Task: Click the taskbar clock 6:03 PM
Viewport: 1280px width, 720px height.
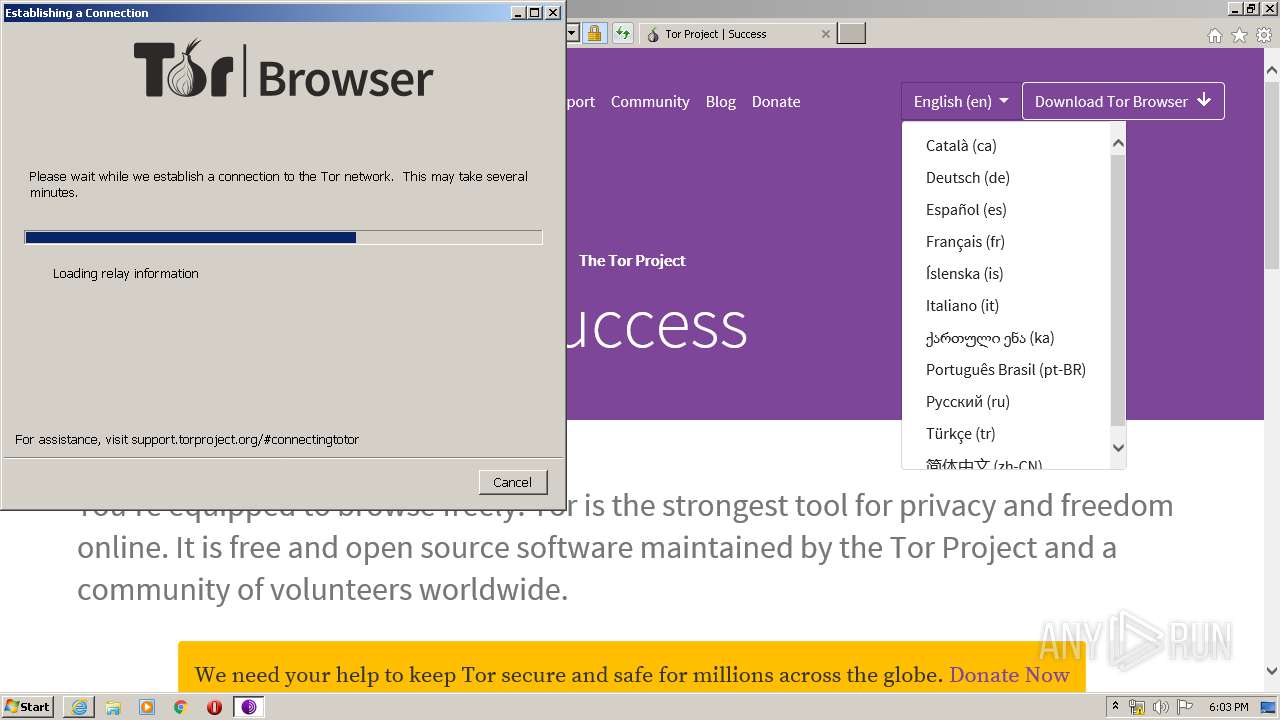Action: (1228, 707)
